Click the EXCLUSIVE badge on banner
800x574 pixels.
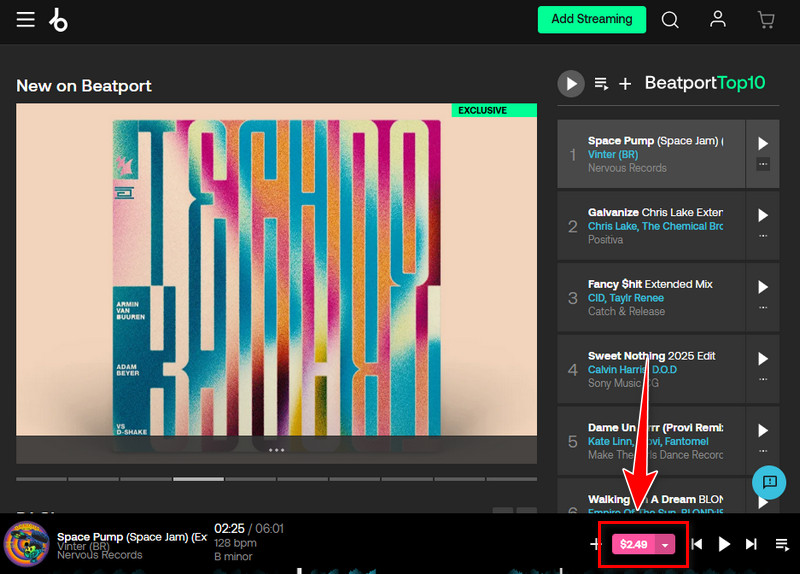[x=493, y=110]
